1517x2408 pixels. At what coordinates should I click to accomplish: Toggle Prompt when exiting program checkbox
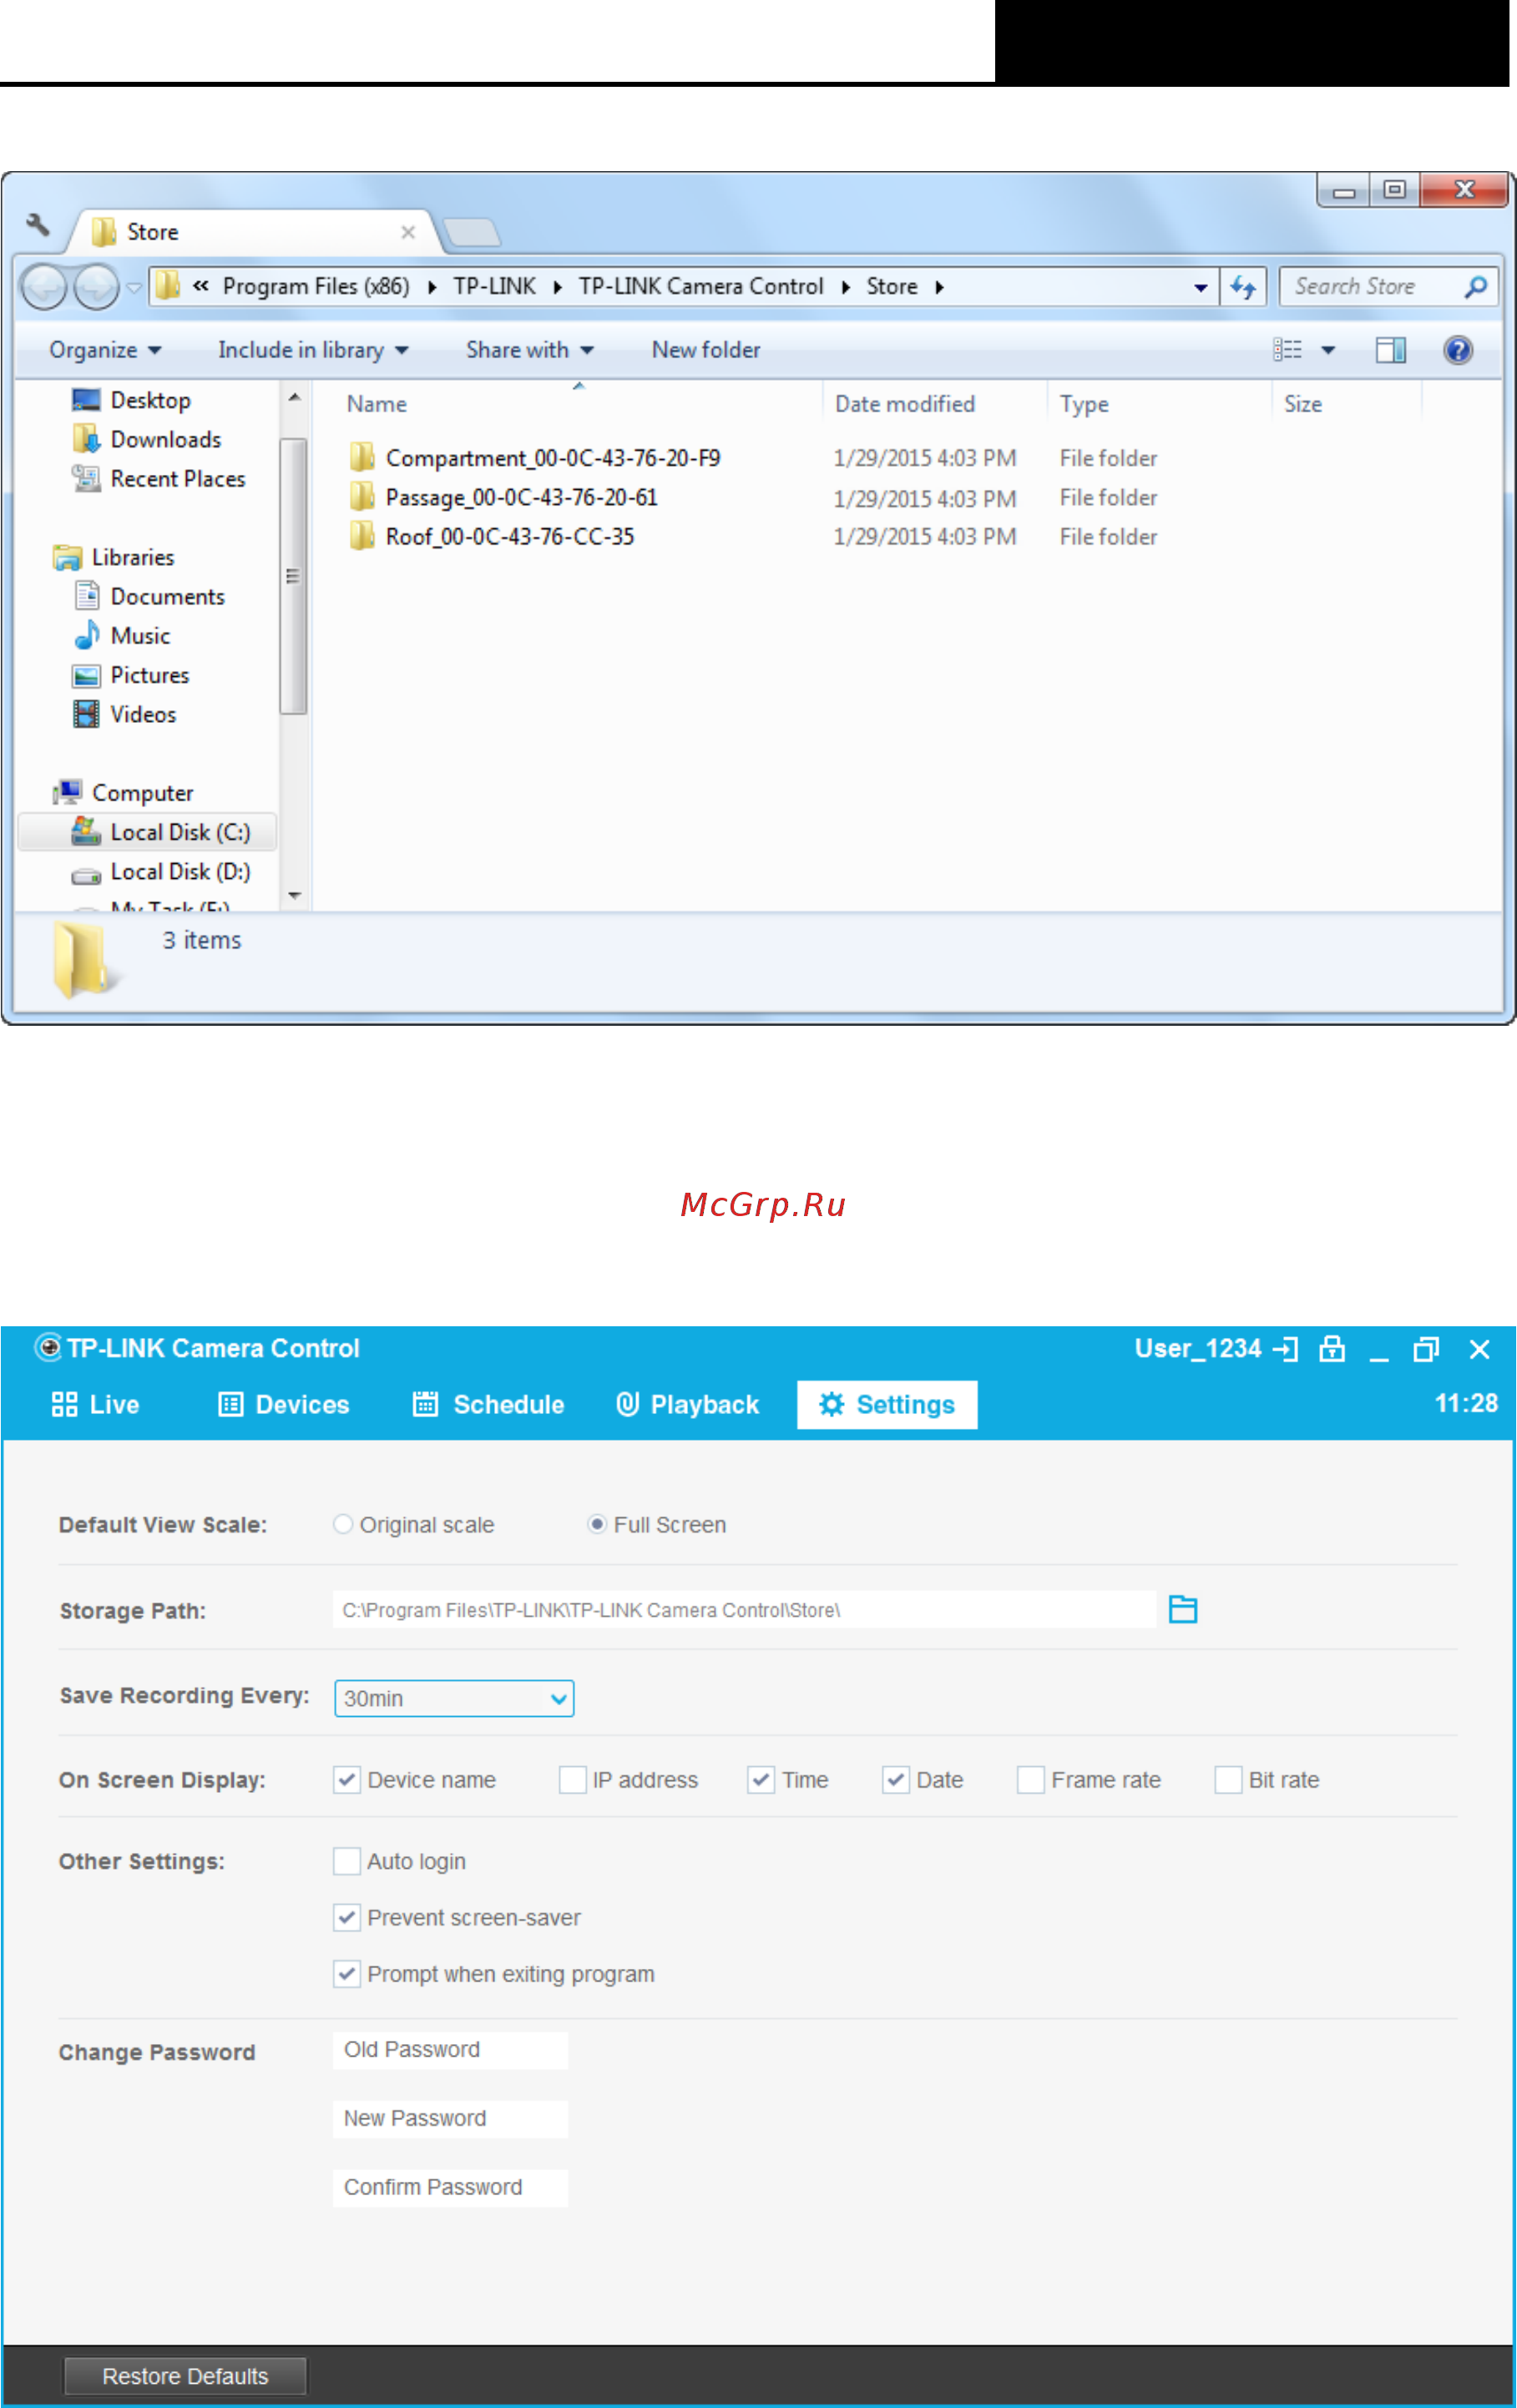click(x=346, y=1974)
